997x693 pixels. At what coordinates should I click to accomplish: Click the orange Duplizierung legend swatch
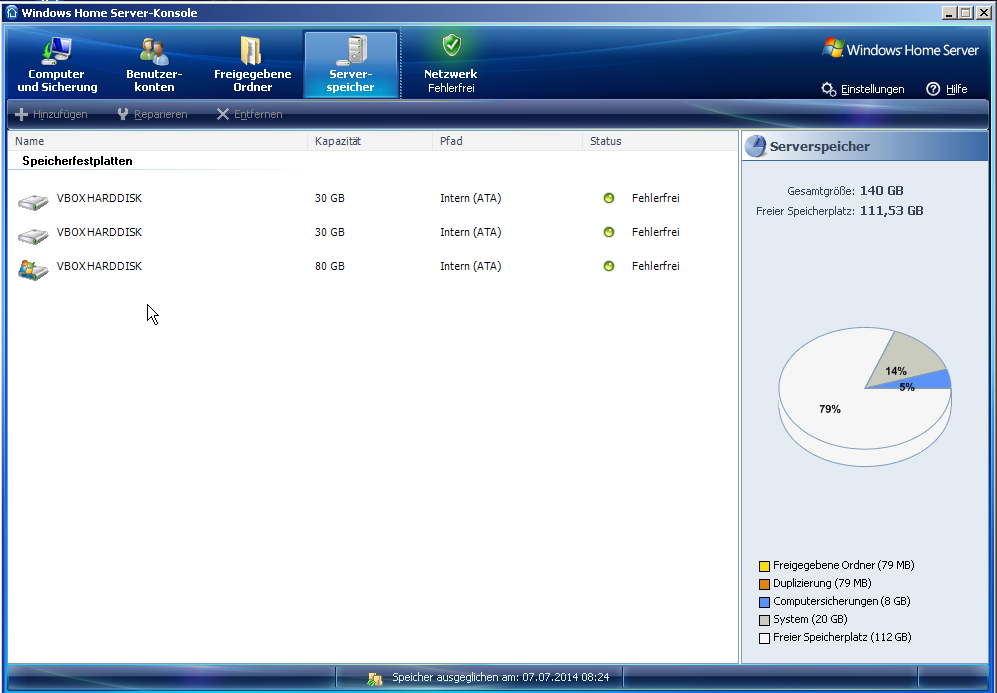pos(764,584)
